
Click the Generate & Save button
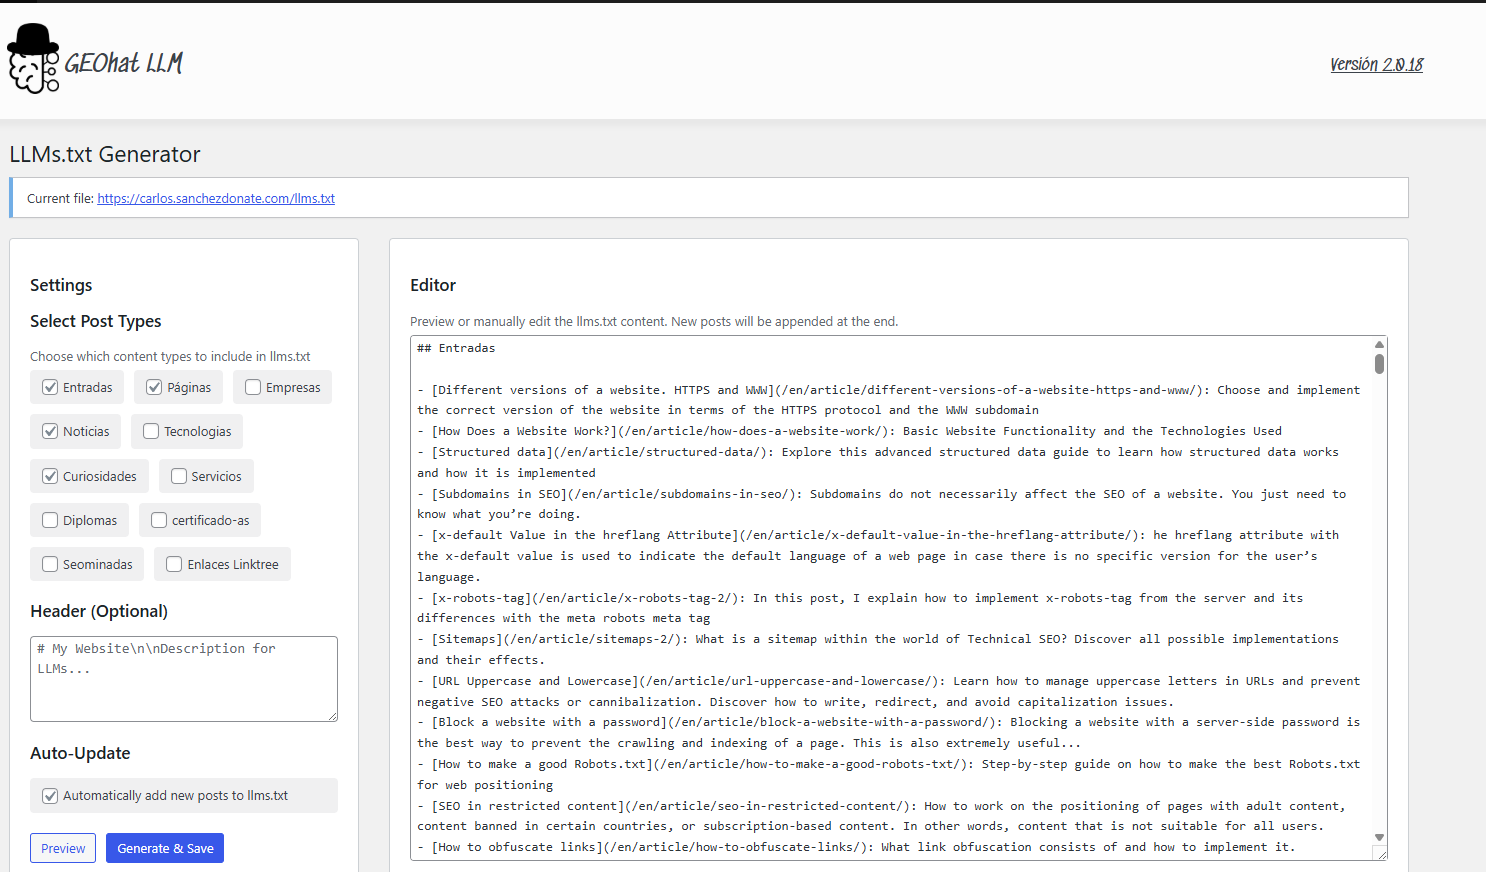coord(164,847)
